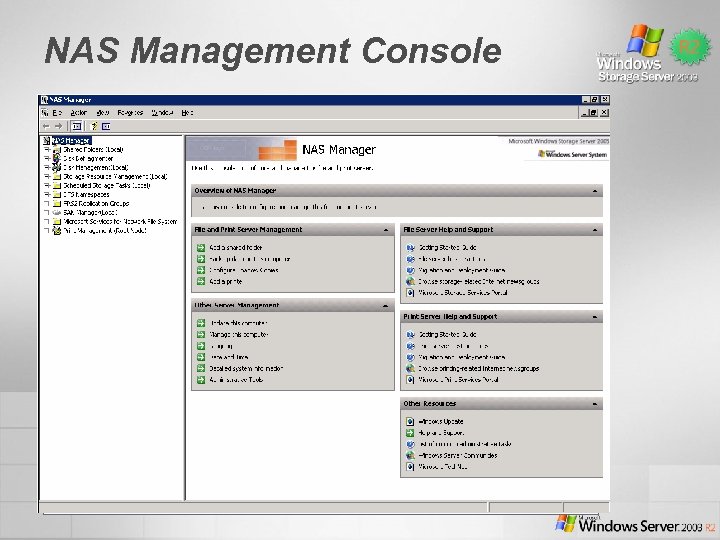The image size is (720, 540).
Task: Click the Disk Defragmenter node icon
Action: [x=57, y=158]
